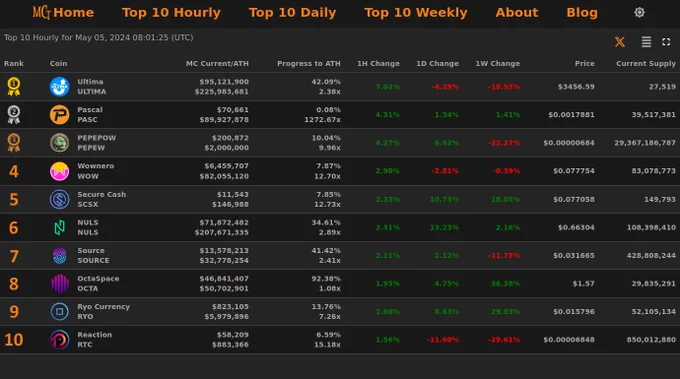680x379 pixels.
Task: Click PEPEPOW supply 29,367,186,787
Action: (x=645, y=143)
